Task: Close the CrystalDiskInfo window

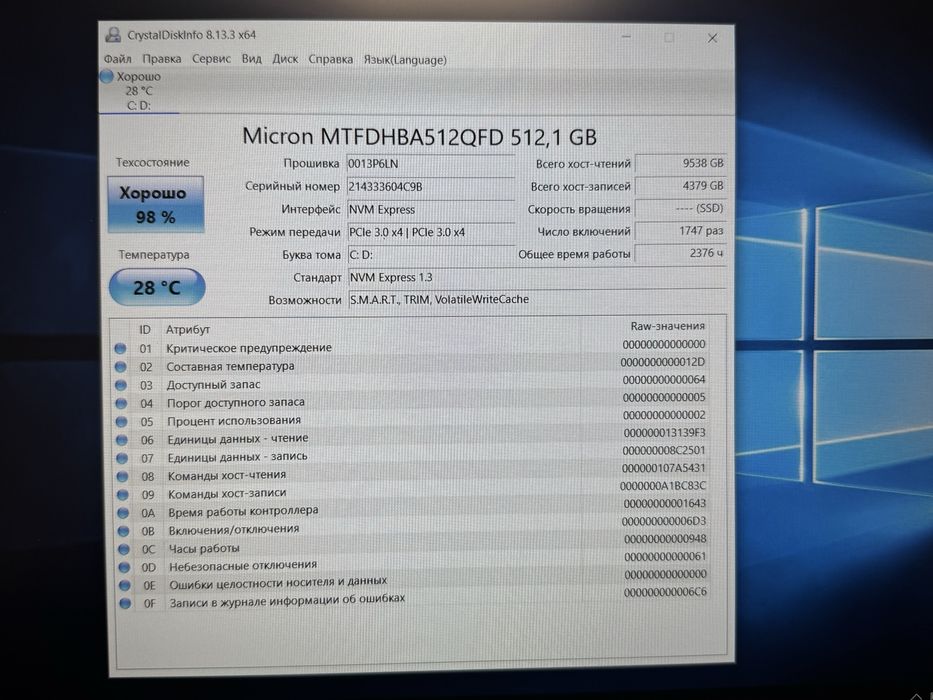Action: (712, 38)
